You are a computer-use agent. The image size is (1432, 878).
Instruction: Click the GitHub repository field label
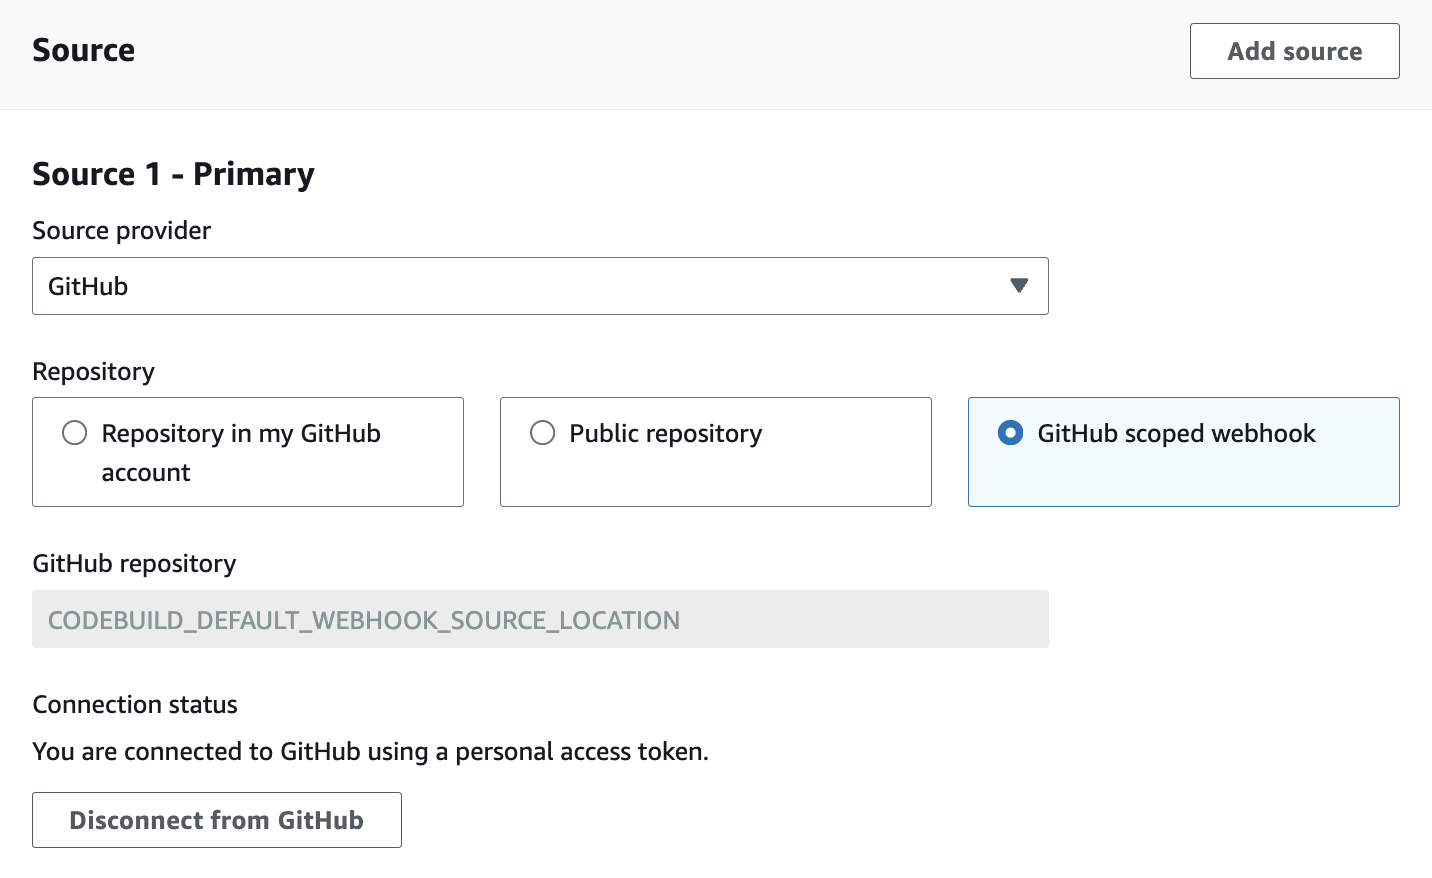(x=134, y=563)
